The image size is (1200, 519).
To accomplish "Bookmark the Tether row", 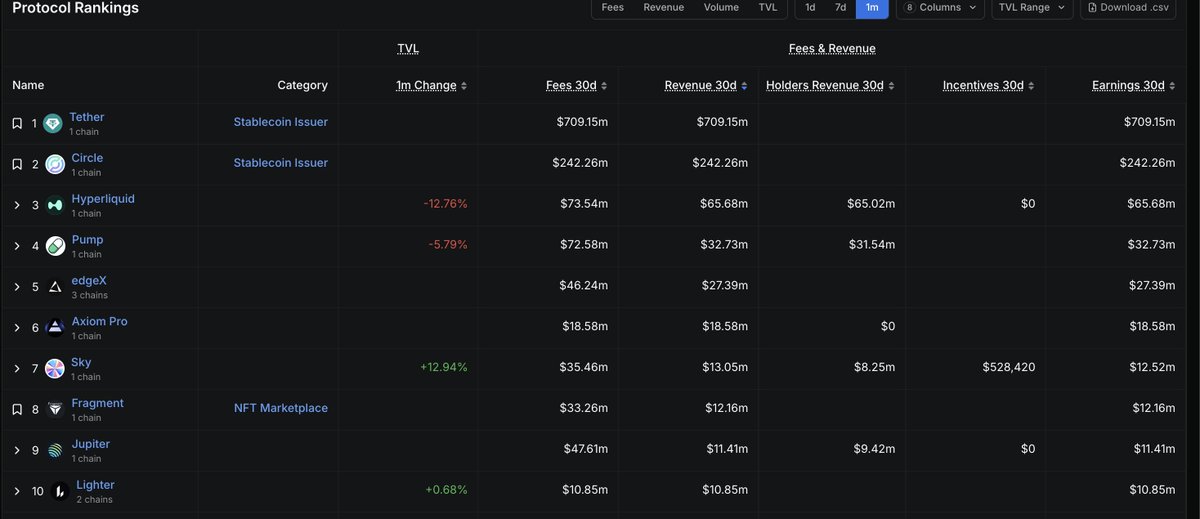I will pos(17,123).
